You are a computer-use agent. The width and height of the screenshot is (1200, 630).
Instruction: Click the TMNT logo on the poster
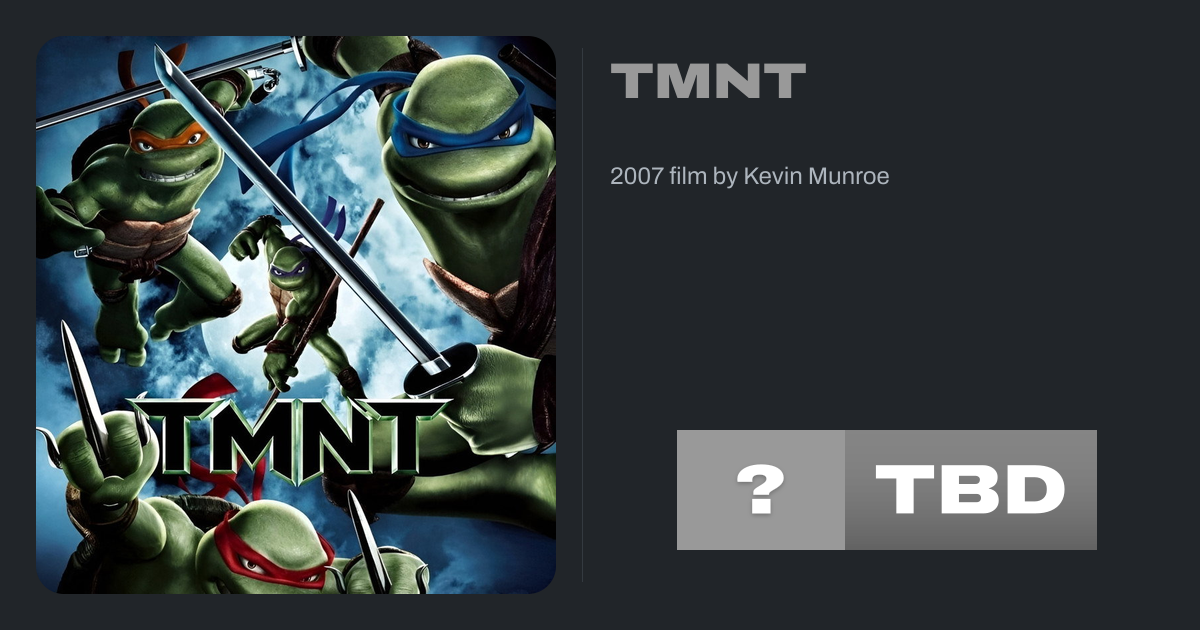point(287,435)
